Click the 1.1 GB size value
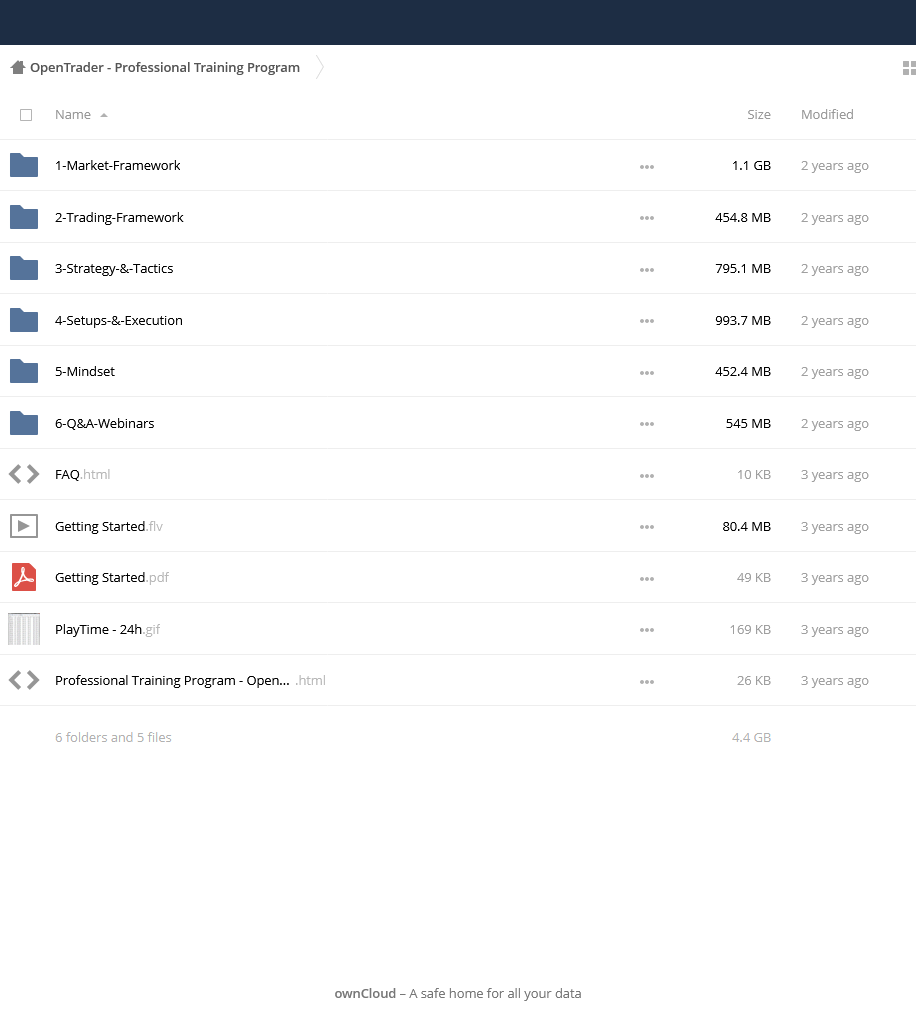The width and height of the screenshot is (916, 1023). coord(752,166)
